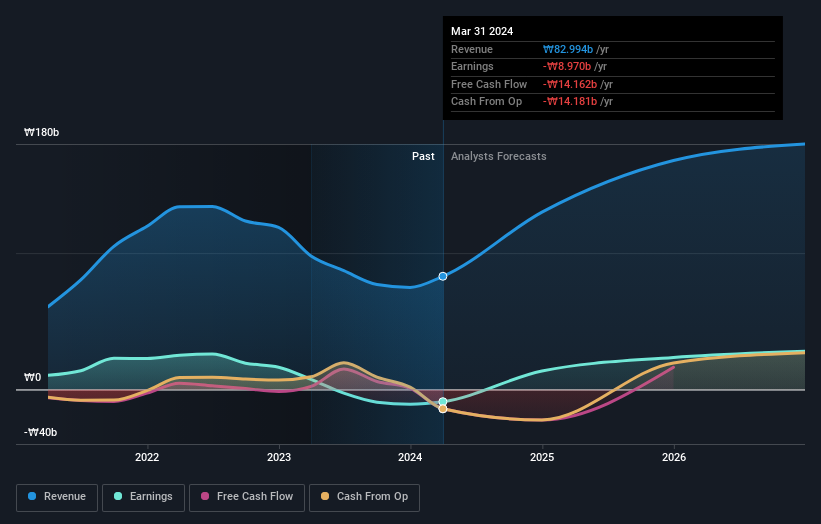Click the ₩0 y-axis label
This screenshot has height=524, width=821.
coord(32,377)
